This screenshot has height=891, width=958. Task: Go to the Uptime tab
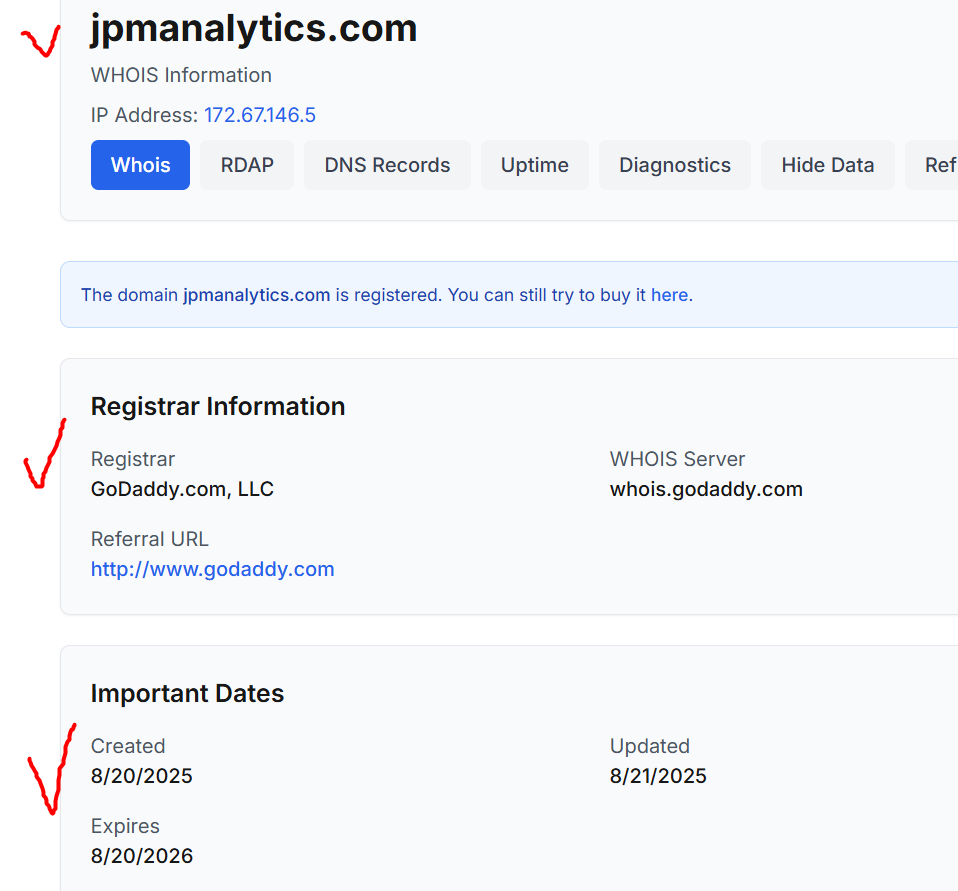pos(534,165)
